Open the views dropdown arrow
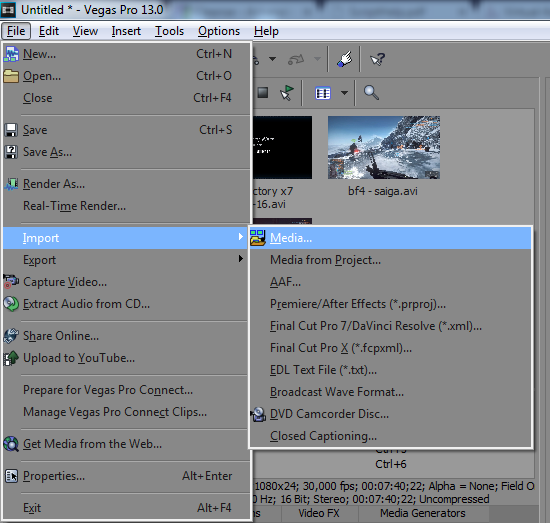550x523 pixels. click(x=344, y=93)
